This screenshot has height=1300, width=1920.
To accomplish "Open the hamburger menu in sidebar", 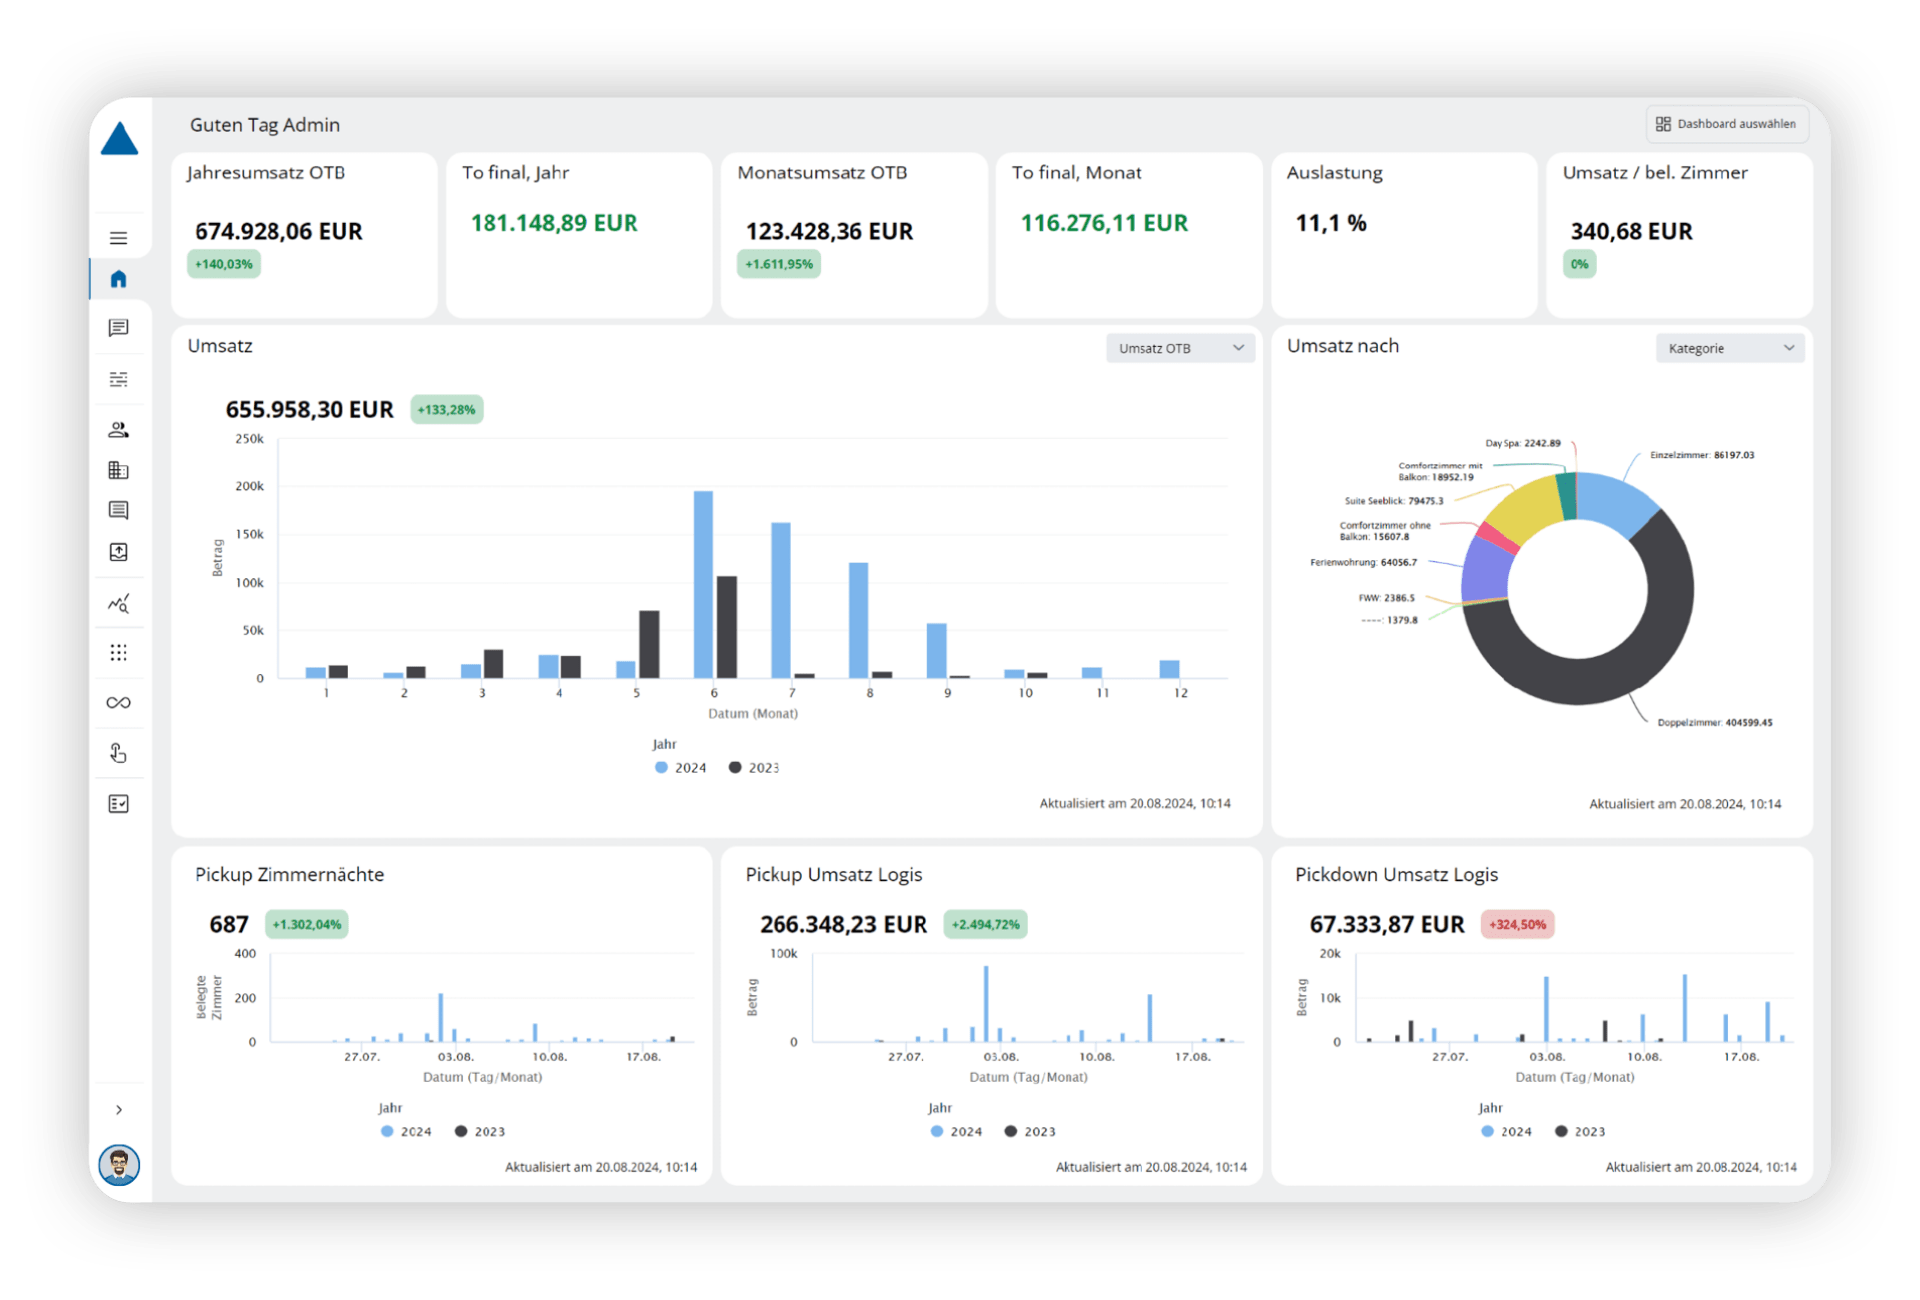I will [118, 238].
